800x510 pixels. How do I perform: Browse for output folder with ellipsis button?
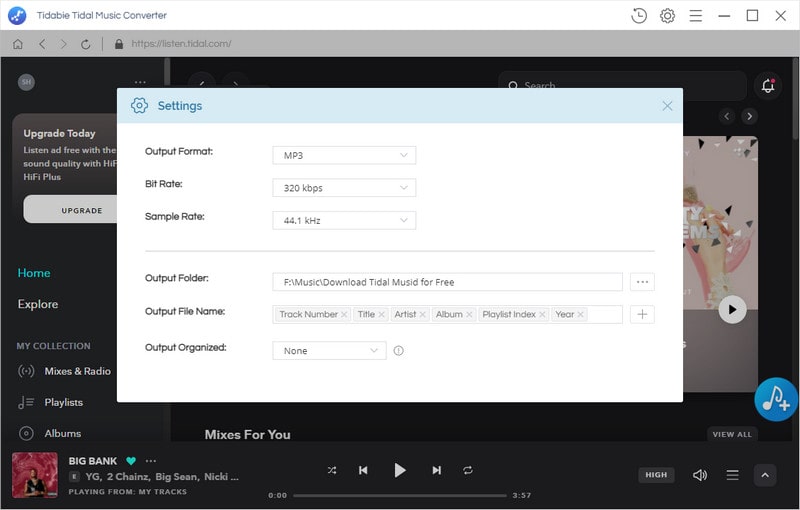[642, 282]
